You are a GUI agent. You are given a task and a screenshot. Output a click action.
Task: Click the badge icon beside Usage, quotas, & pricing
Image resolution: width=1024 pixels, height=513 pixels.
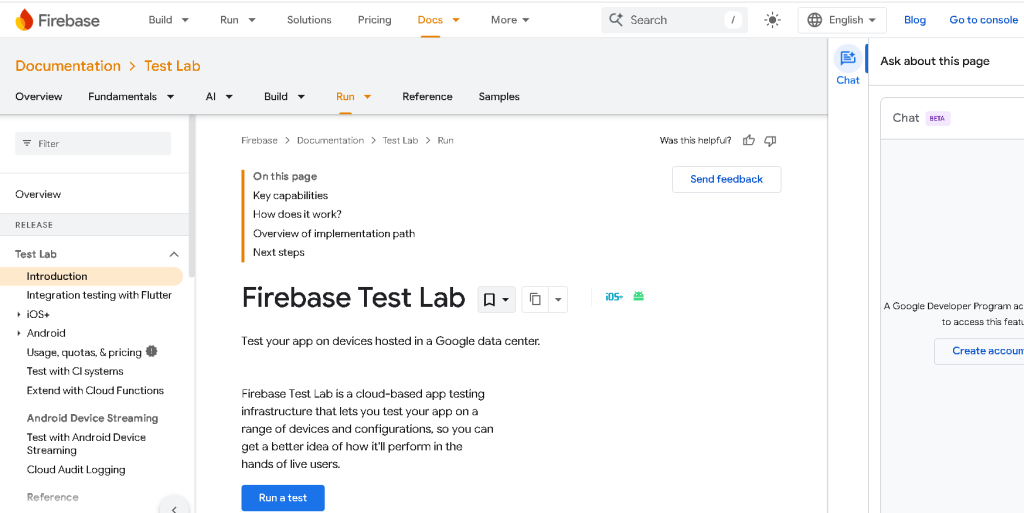[152, 352]
